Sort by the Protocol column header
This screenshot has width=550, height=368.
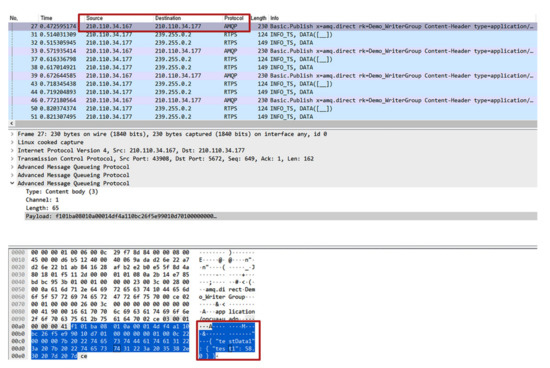pos(234,18)
